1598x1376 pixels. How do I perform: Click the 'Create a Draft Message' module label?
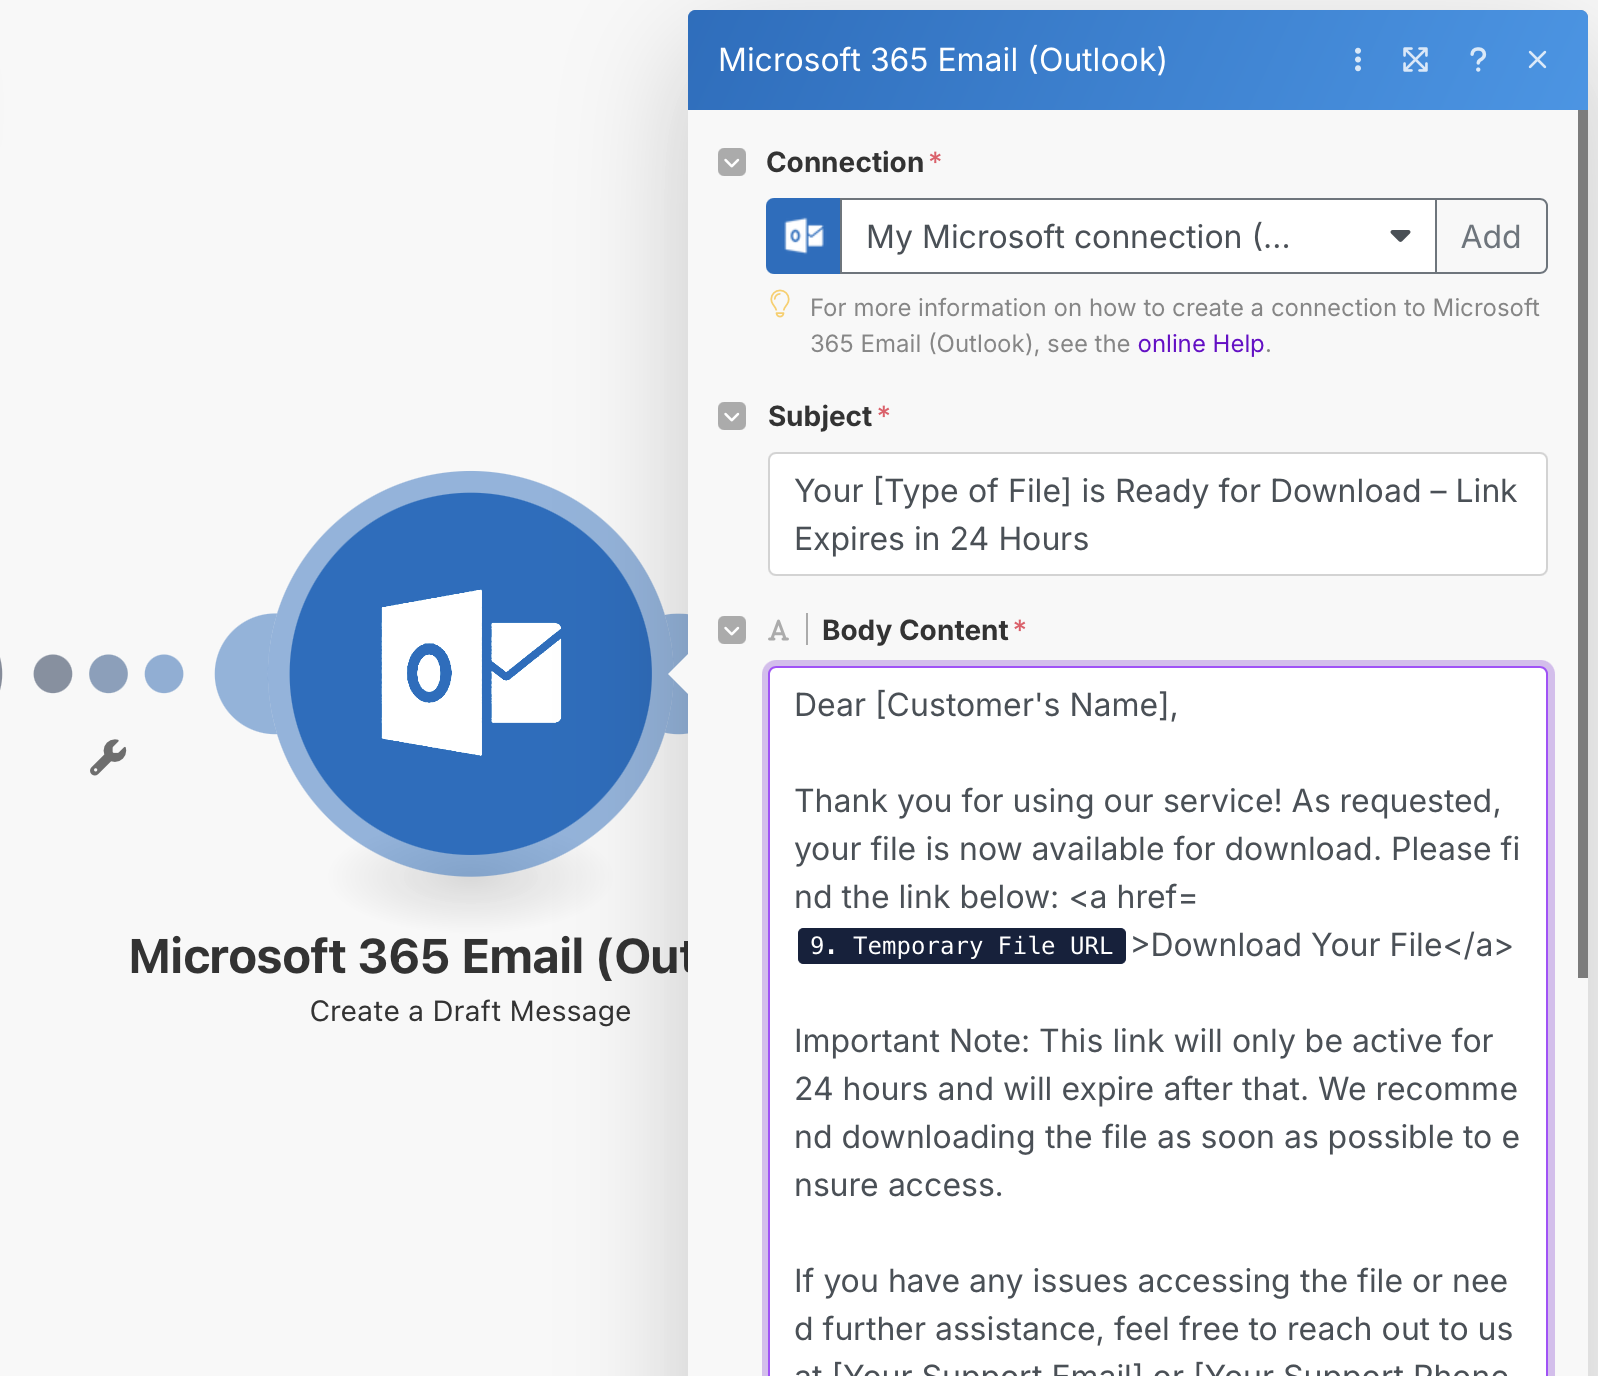coord(470,1011)
